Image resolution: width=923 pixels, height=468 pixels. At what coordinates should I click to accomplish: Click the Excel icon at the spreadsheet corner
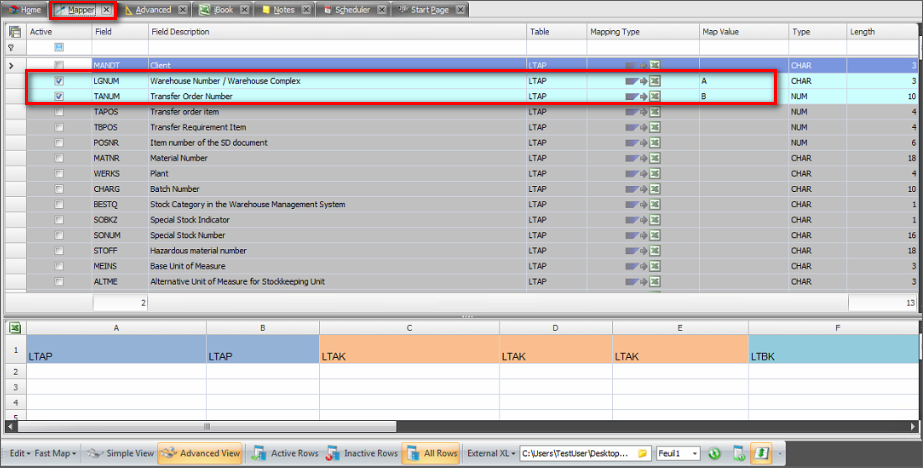(15, 328)
